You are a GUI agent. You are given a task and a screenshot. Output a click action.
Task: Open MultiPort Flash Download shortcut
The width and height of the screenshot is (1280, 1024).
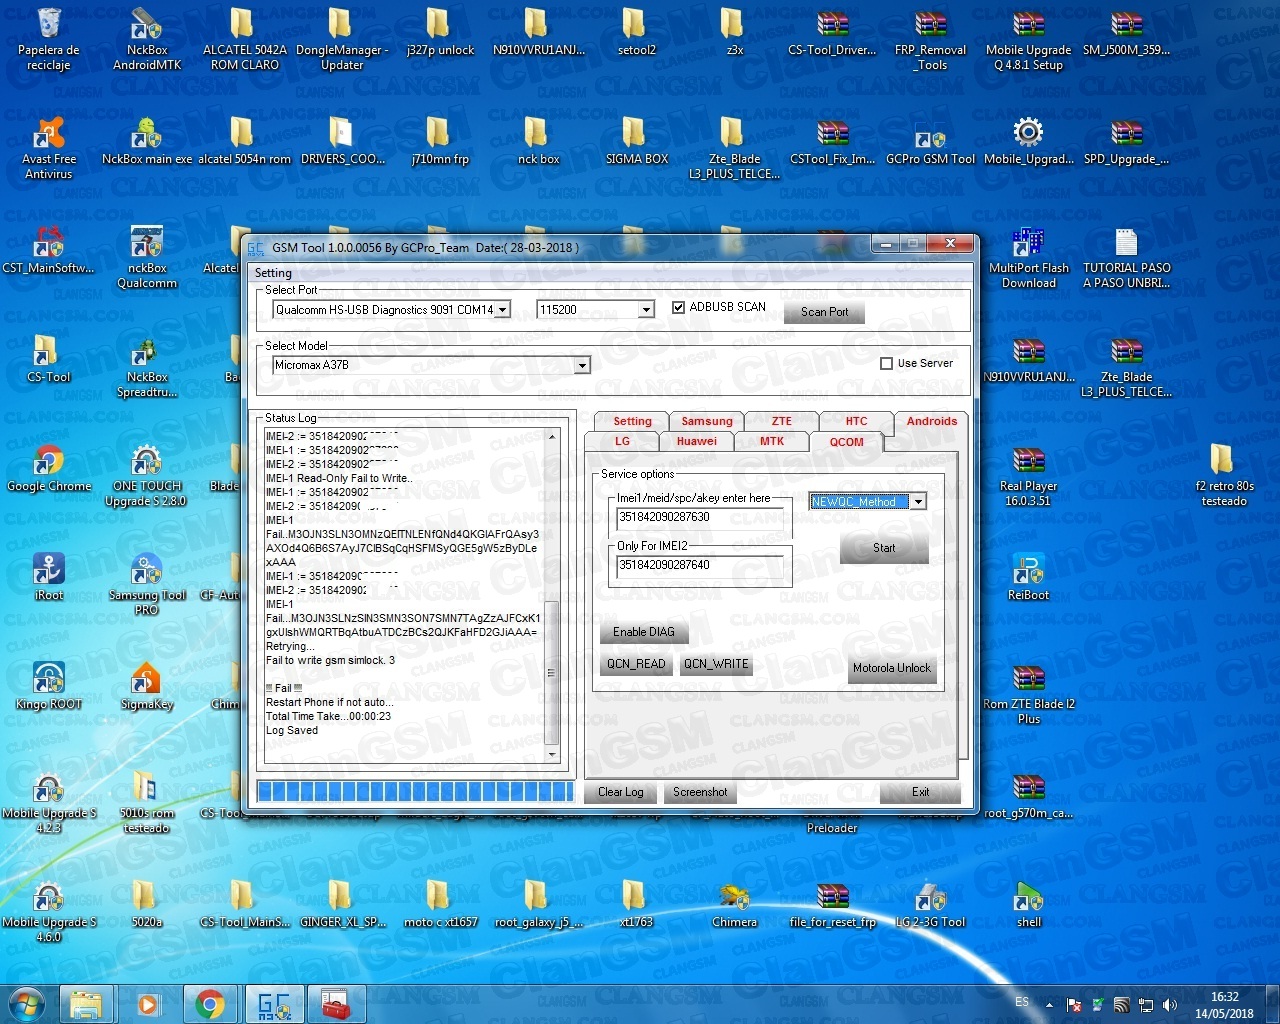[1028, 258]
